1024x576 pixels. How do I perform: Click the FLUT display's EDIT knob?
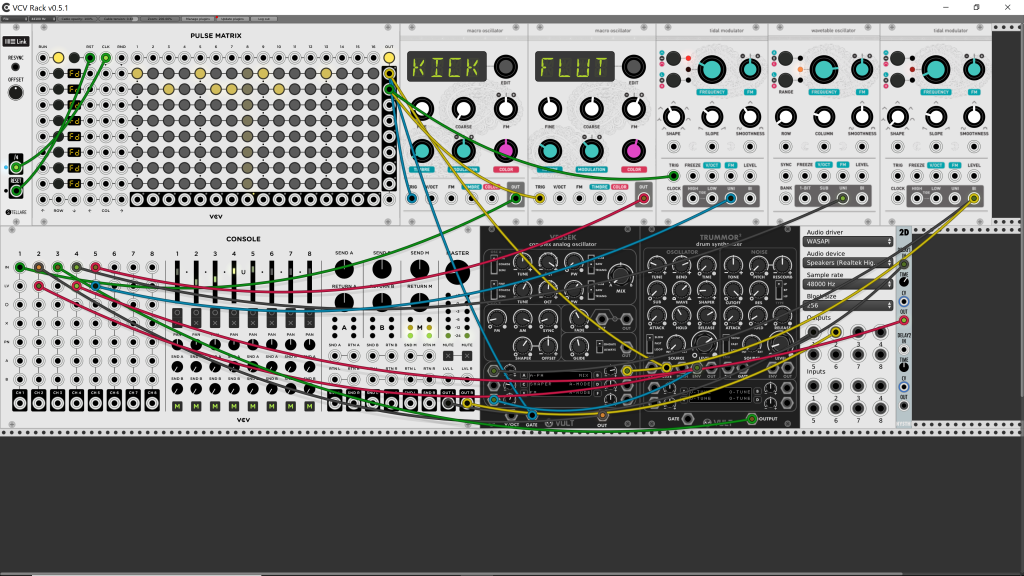pyautogui.click(x=633, y=67)
